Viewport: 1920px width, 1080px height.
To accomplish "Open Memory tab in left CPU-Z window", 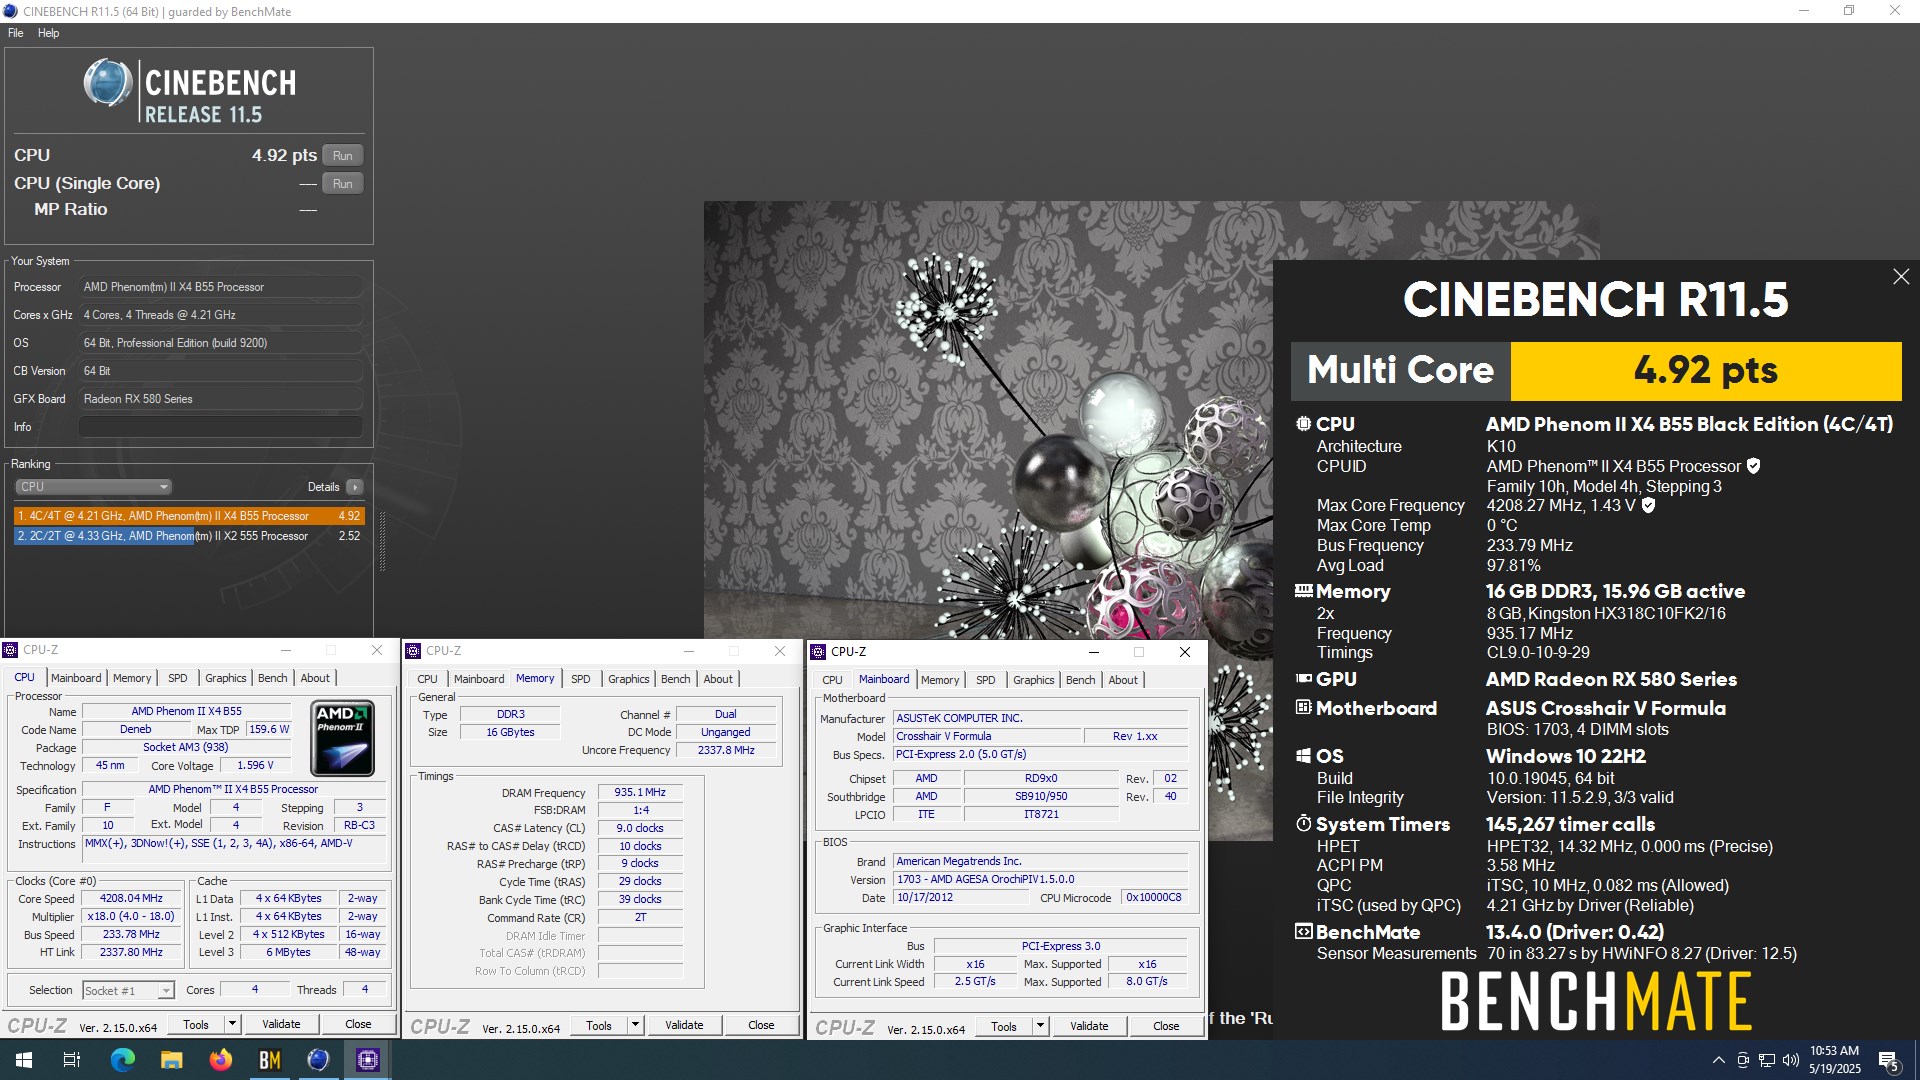I will click(x=132, y=678).
